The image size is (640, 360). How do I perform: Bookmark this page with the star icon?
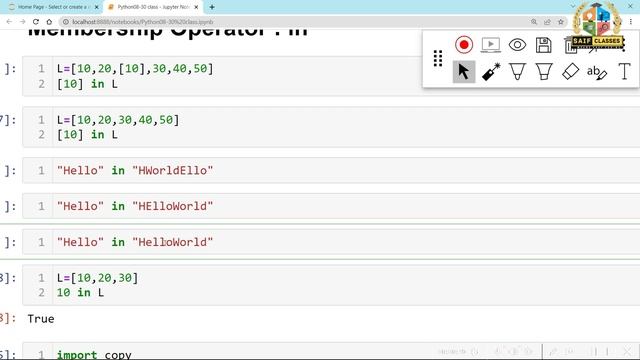(561, 22)
